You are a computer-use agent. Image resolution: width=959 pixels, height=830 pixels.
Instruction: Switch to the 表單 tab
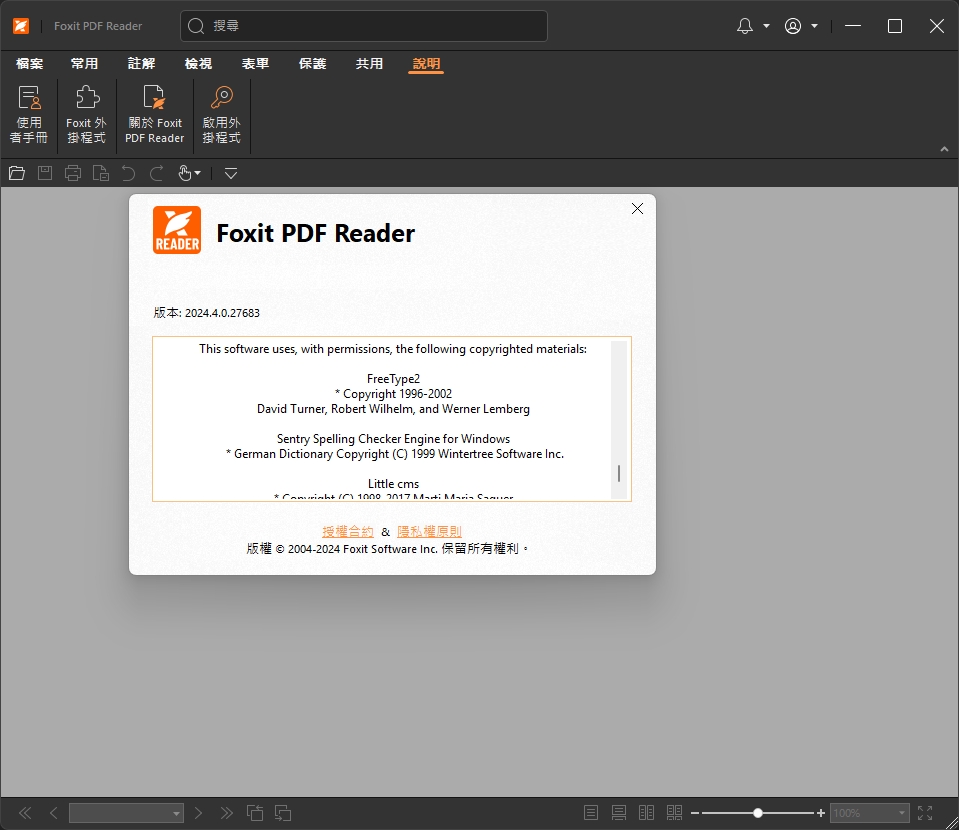pyautogui.click(x=255, y=64)
